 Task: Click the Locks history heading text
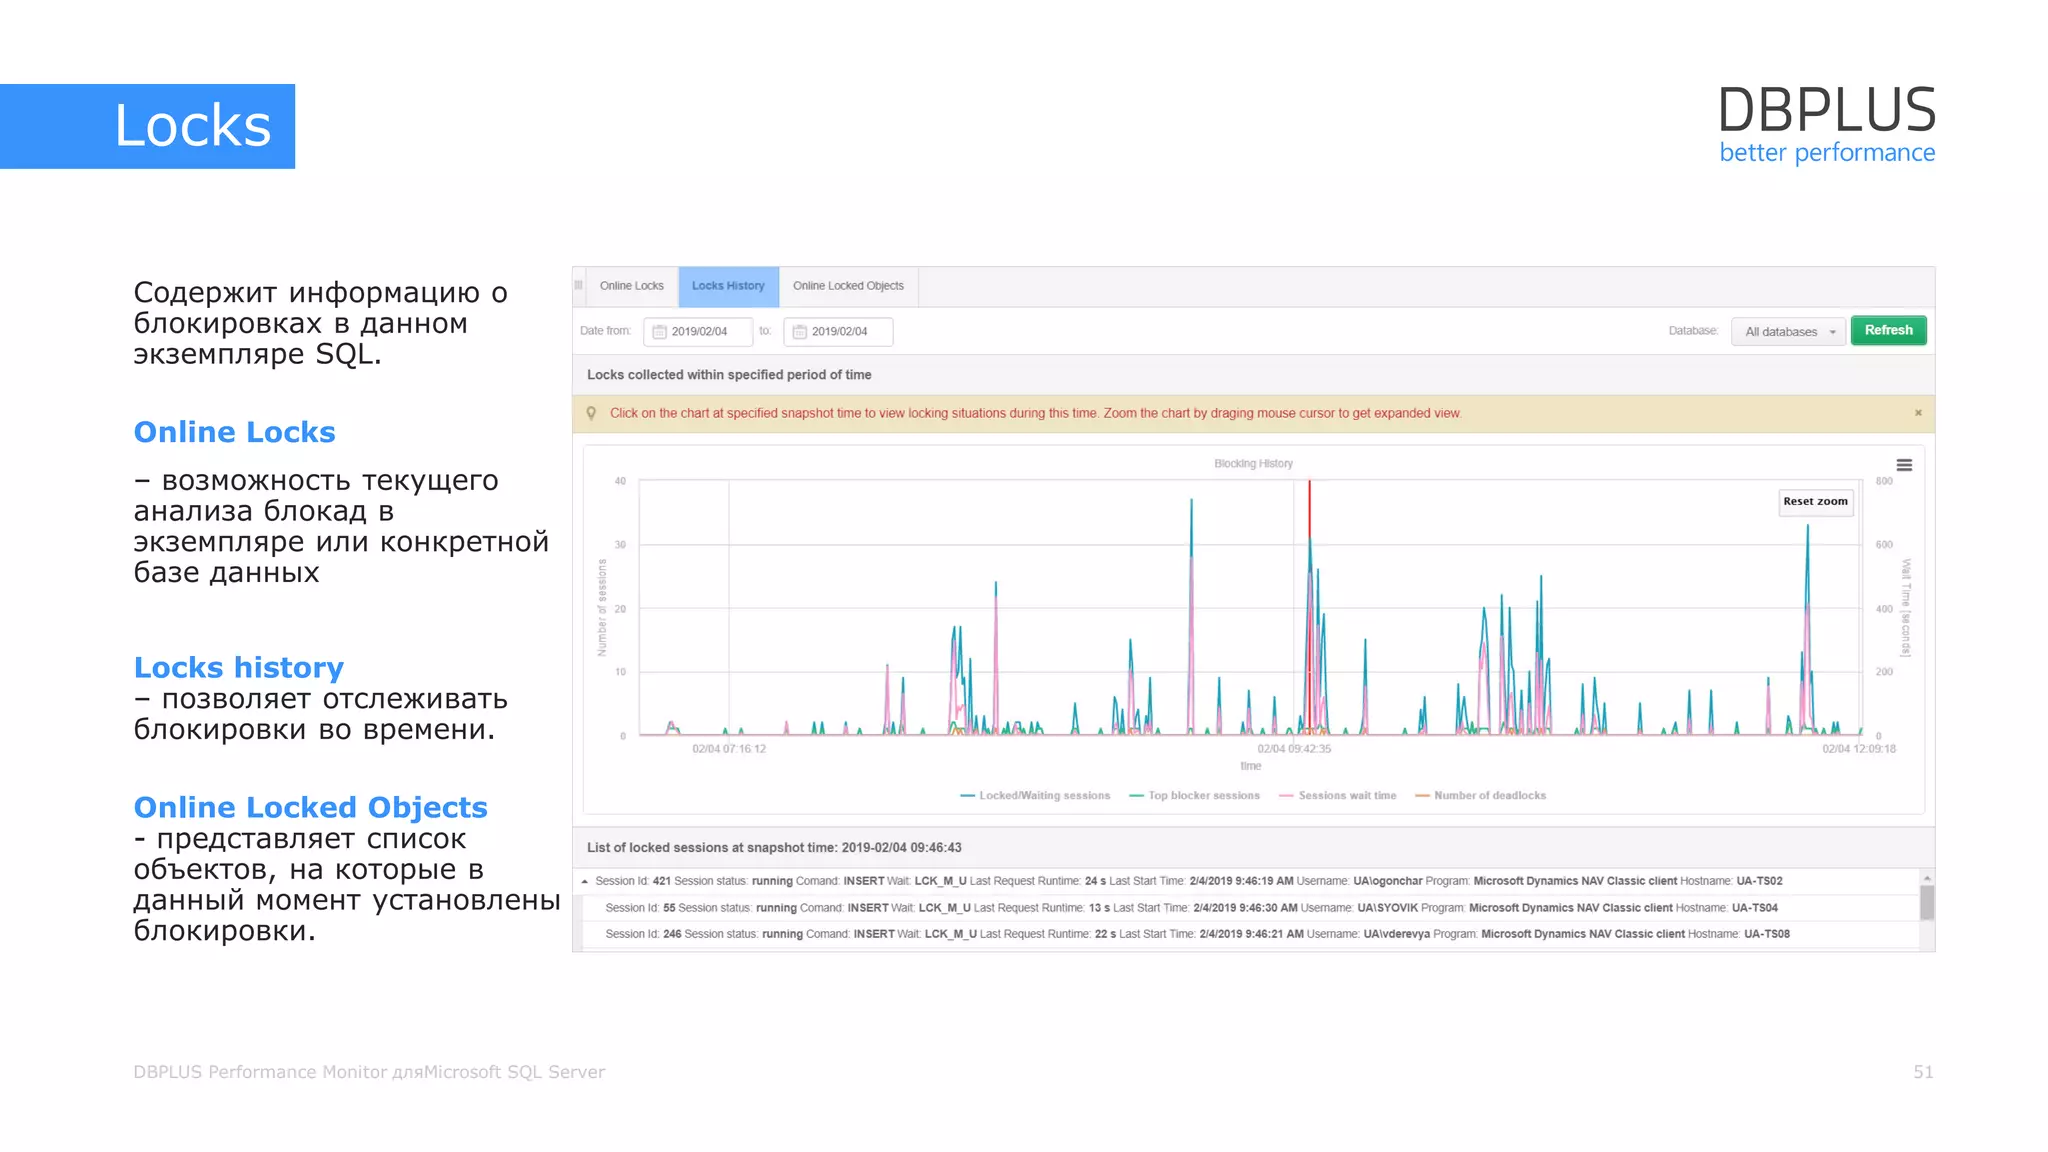(x=238, y=667)
